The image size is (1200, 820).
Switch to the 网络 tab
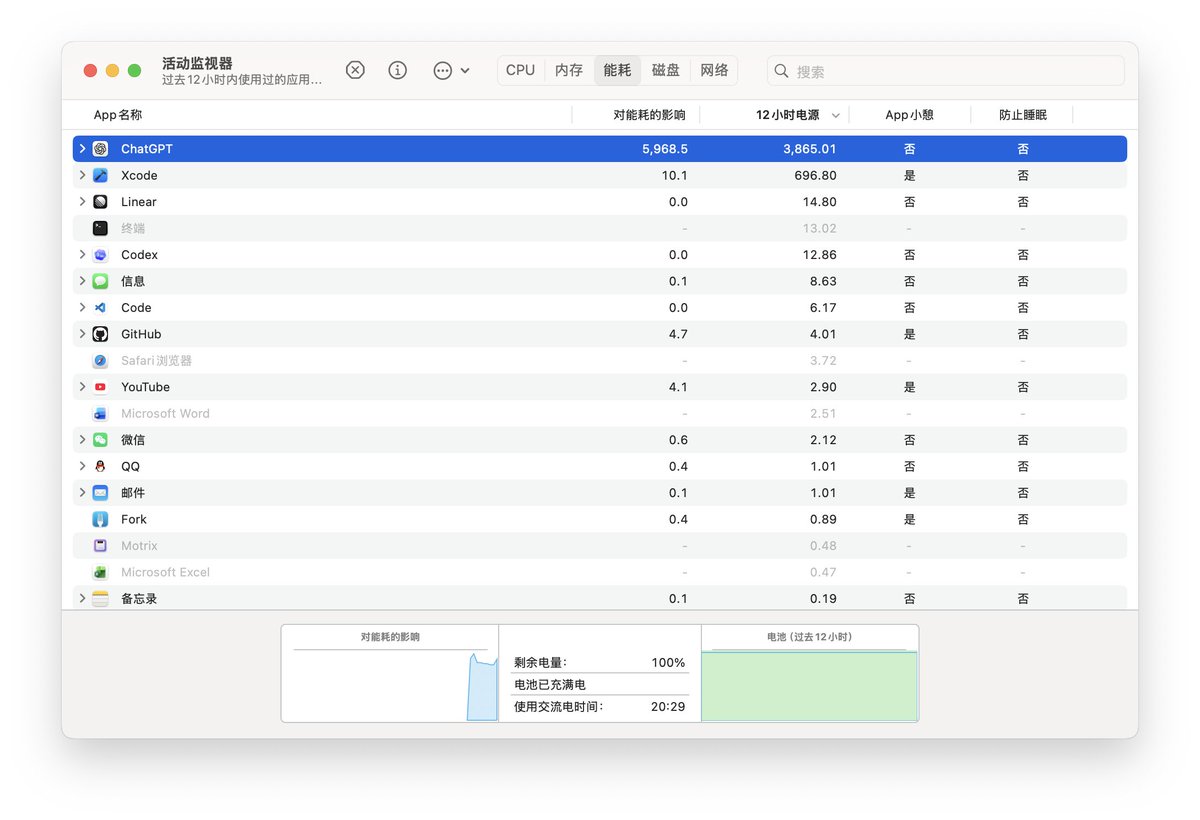(714, 70)
